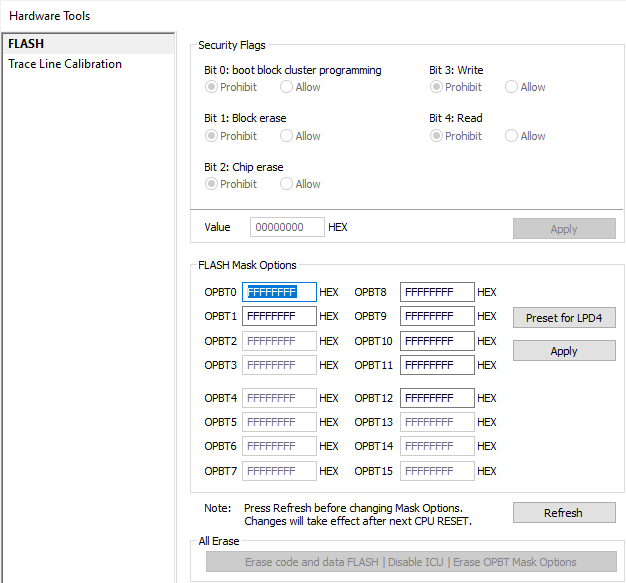Click the Erase code and data FLASH button
This screenshot has width=626, height=583.
tap(410, 562)
